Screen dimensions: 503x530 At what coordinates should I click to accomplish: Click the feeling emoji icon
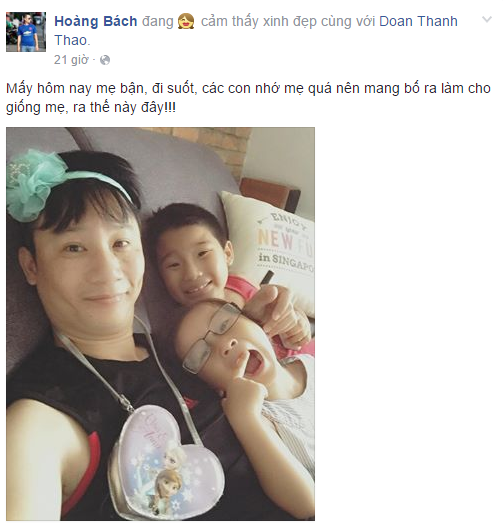(186, 21)
